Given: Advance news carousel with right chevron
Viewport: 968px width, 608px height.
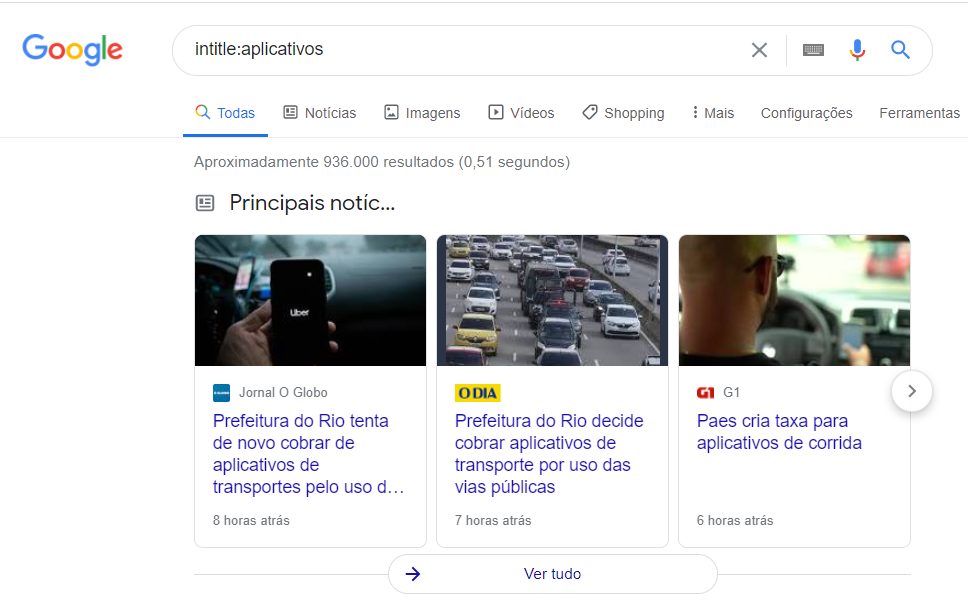Looking at the screenshot, I should [x=912, y=391].
